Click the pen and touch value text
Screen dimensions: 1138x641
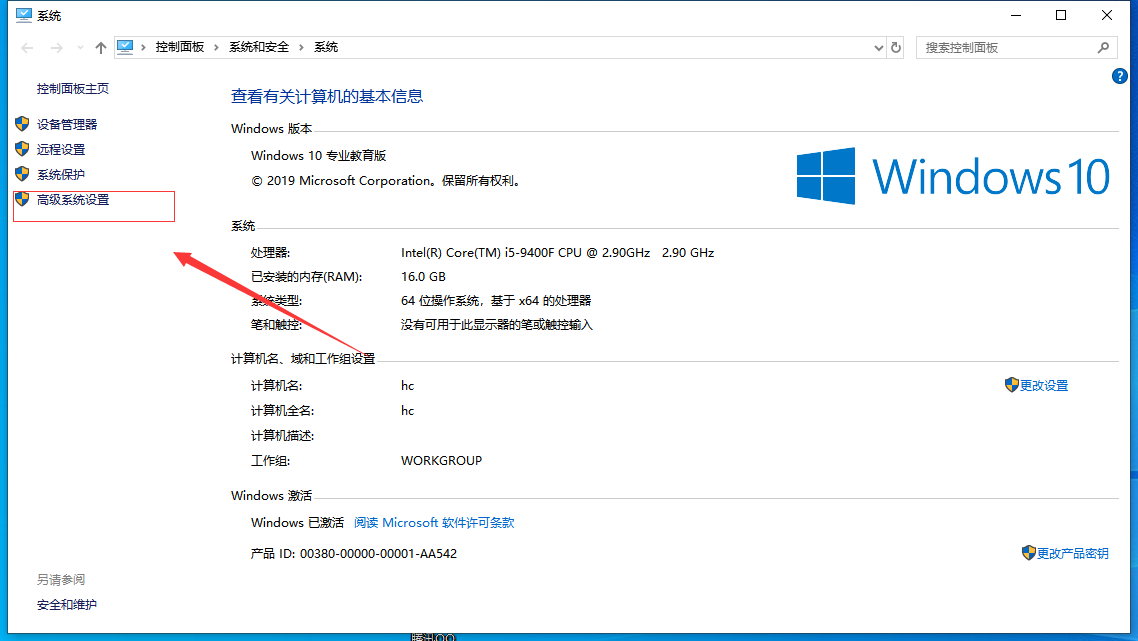[496, 324]
